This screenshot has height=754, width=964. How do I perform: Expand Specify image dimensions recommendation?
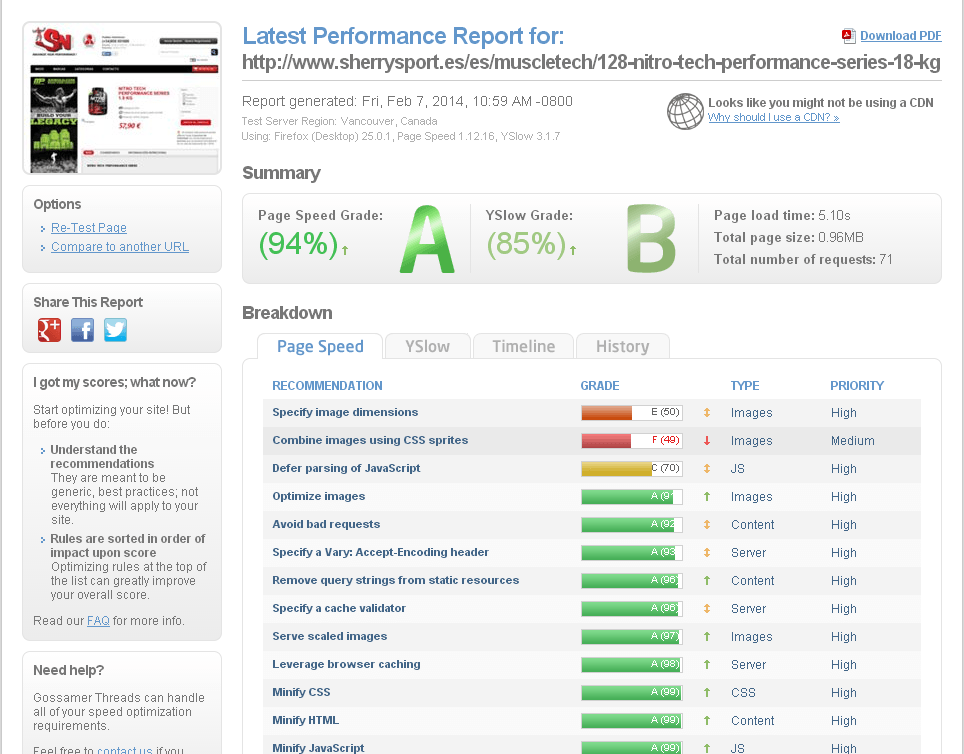click(x=345, y=412)
